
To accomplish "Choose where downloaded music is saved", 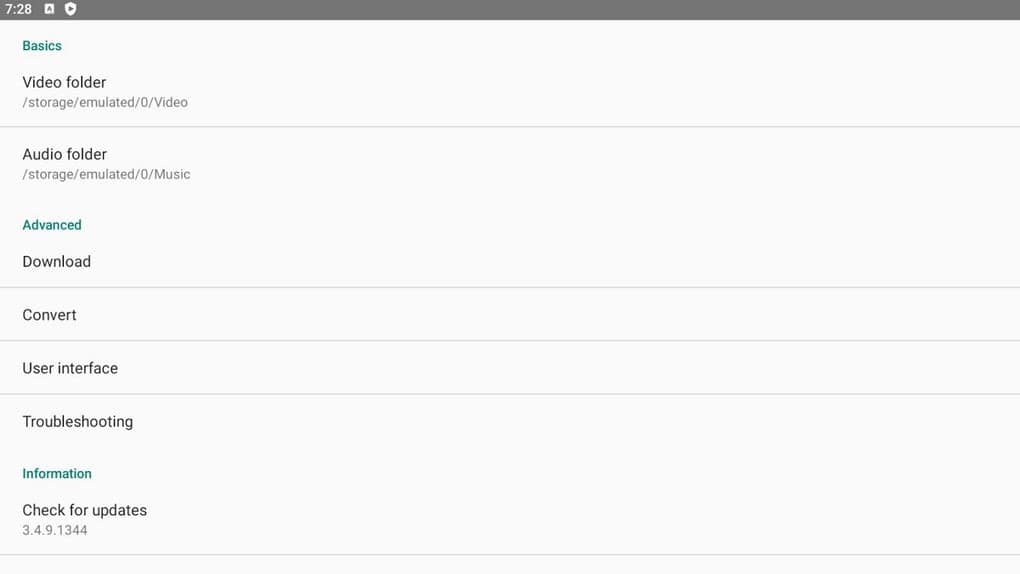I will [510, 163].
